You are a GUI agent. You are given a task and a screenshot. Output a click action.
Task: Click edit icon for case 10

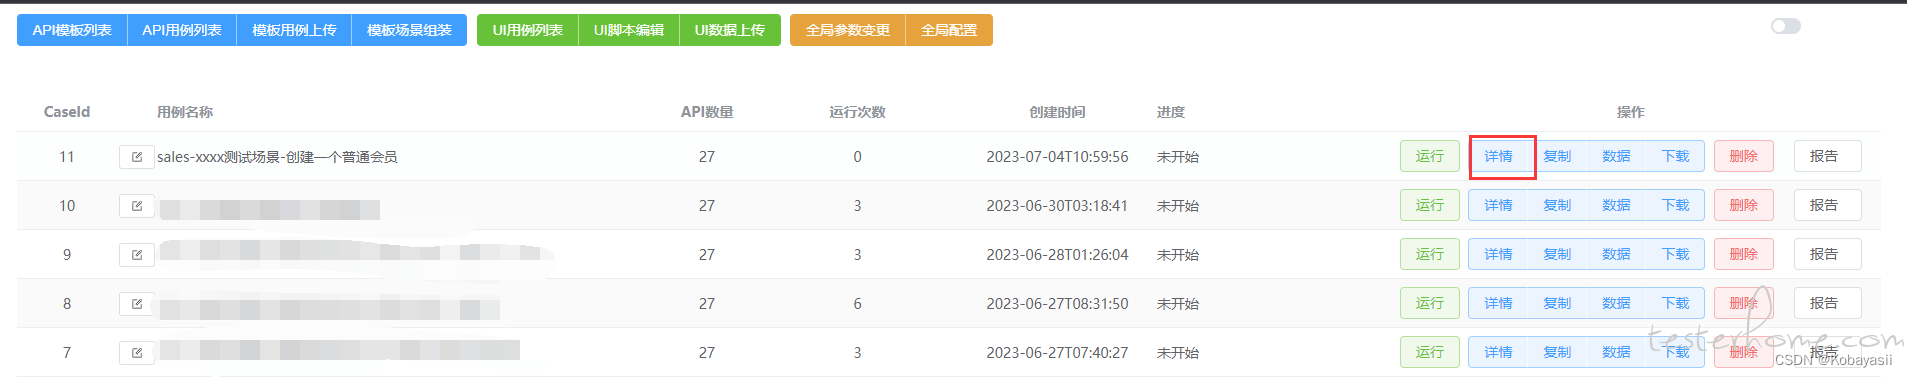point(137,206)
